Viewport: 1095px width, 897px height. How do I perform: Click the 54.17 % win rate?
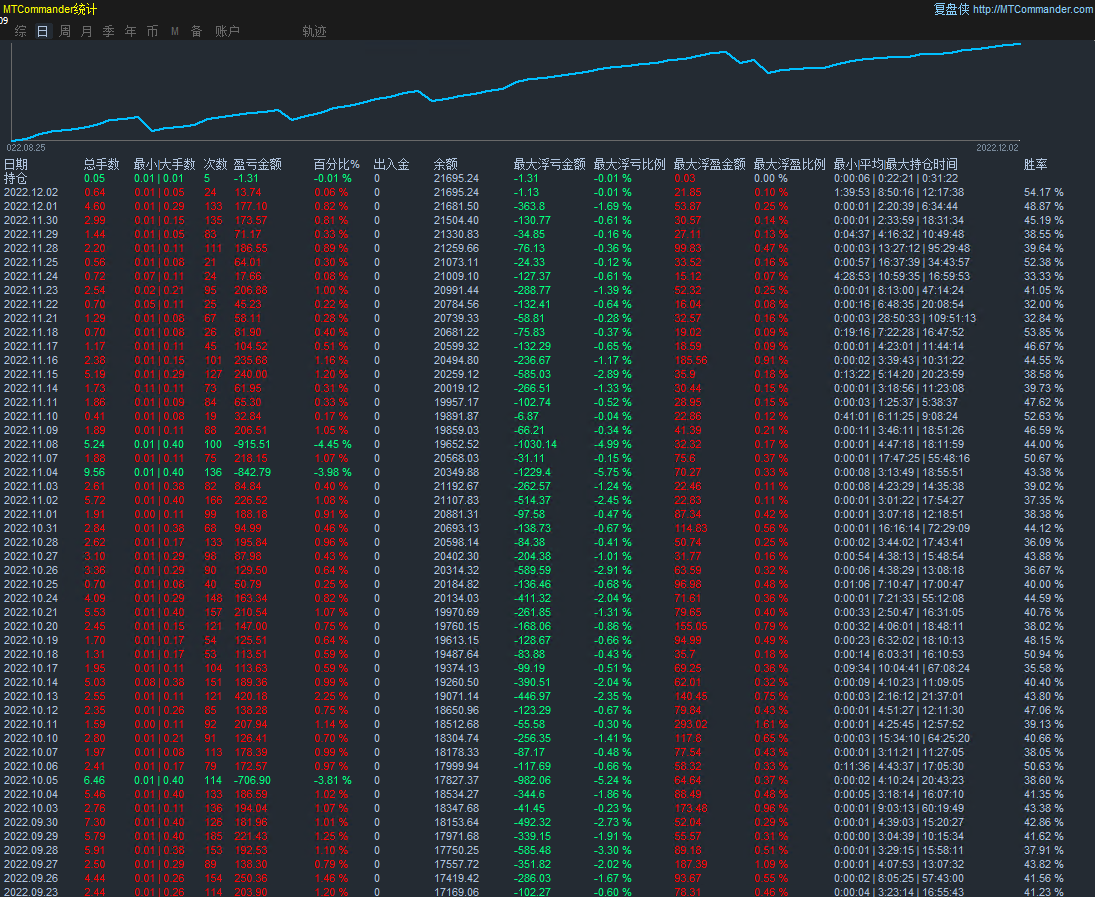click(1043, 192)
